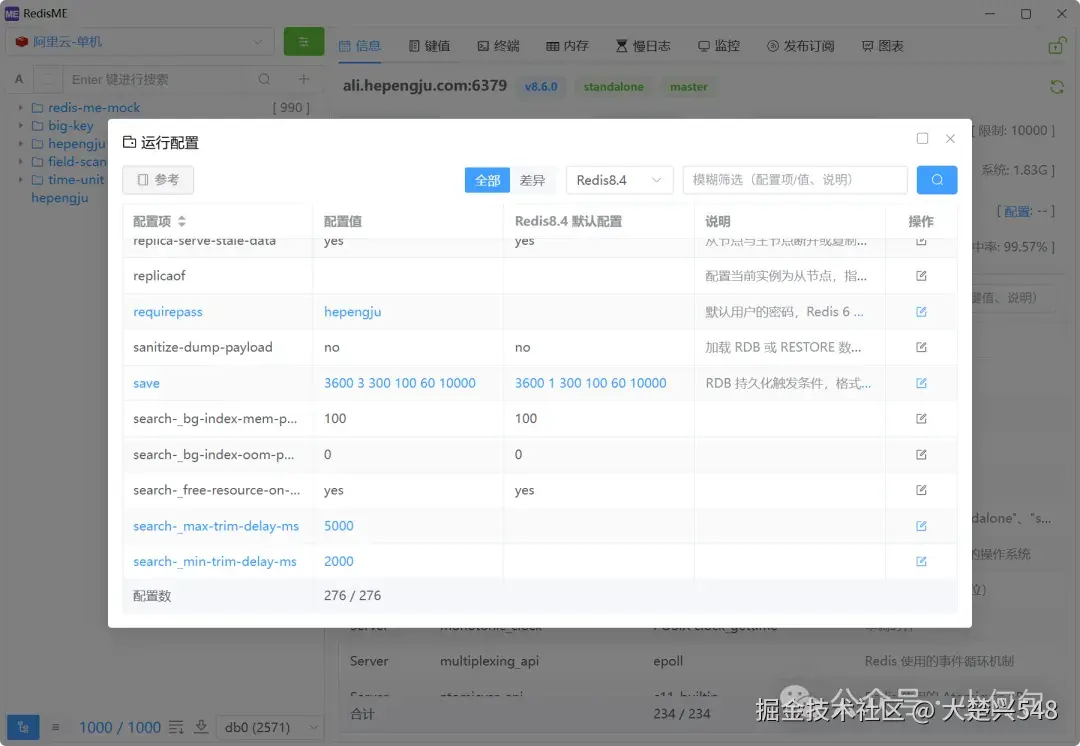
Task: Select the hepengju key in tree
Action: click(x=60, y=198)
